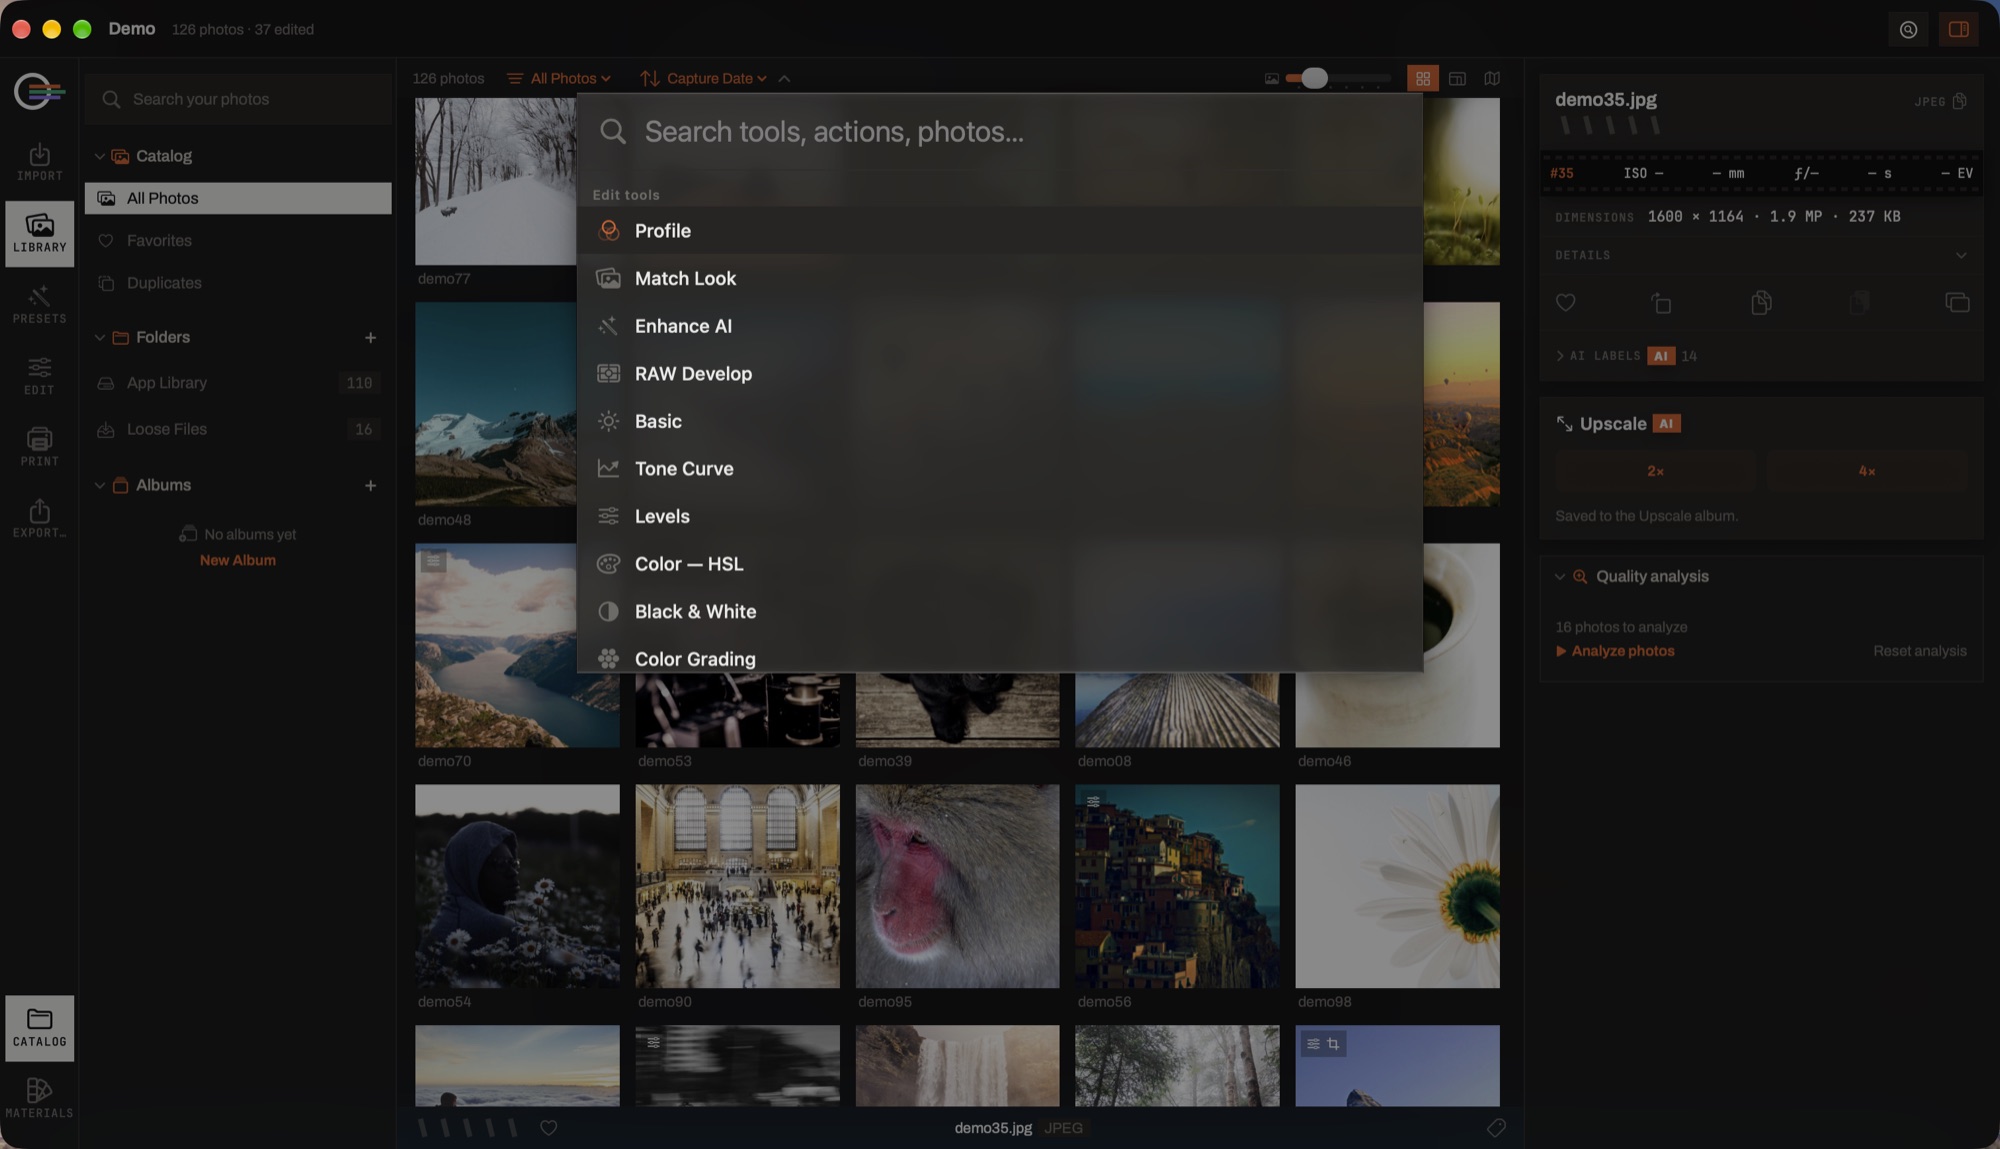Collapse the Catalog tree
This screenshot has height=1149, width=2000.
(x=99, y=156)
